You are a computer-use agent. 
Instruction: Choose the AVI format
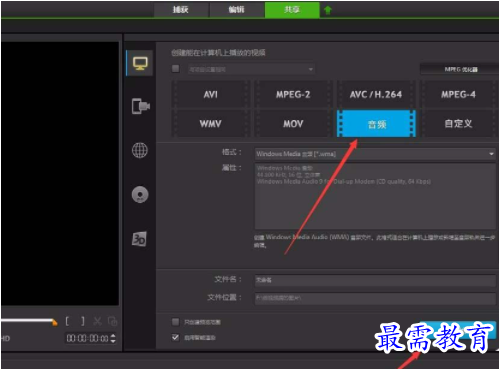pos(211,94)
